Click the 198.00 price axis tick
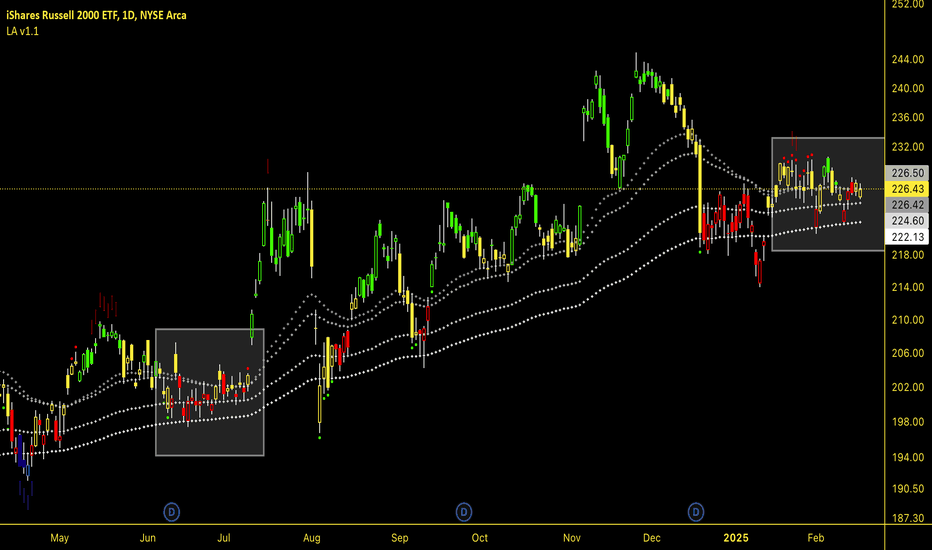 [x=908, y=422]
